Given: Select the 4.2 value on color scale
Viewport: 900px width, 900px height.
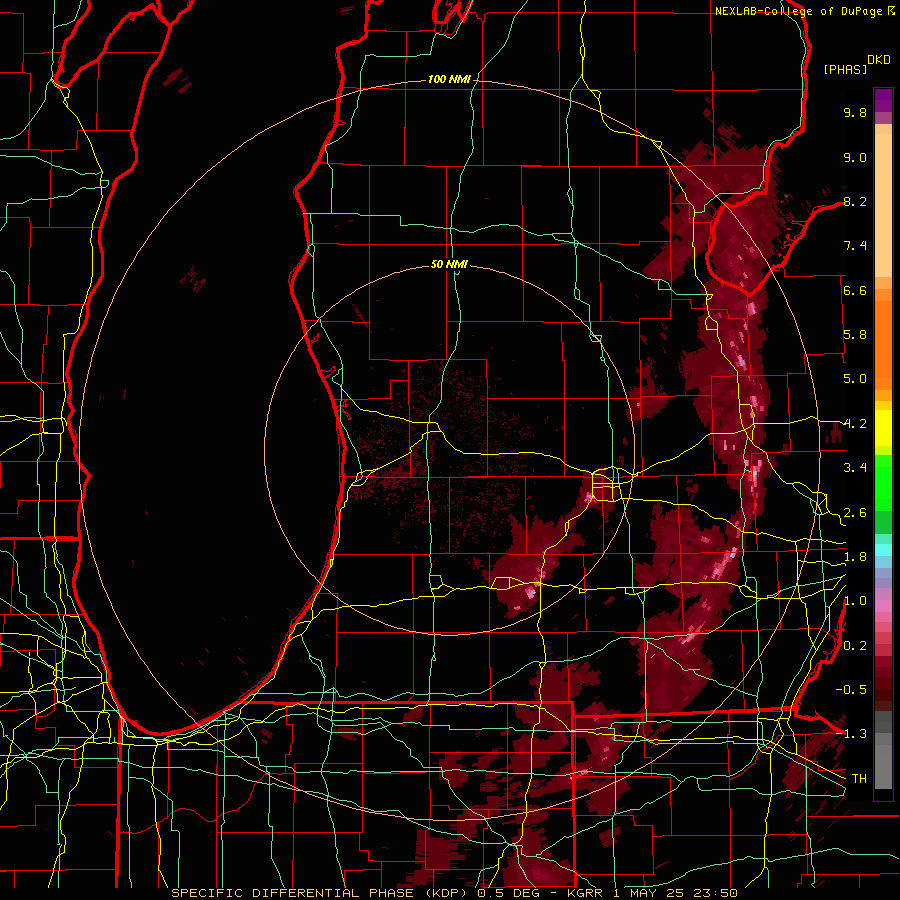Looking at the screenshot, I should coord(855,424).
